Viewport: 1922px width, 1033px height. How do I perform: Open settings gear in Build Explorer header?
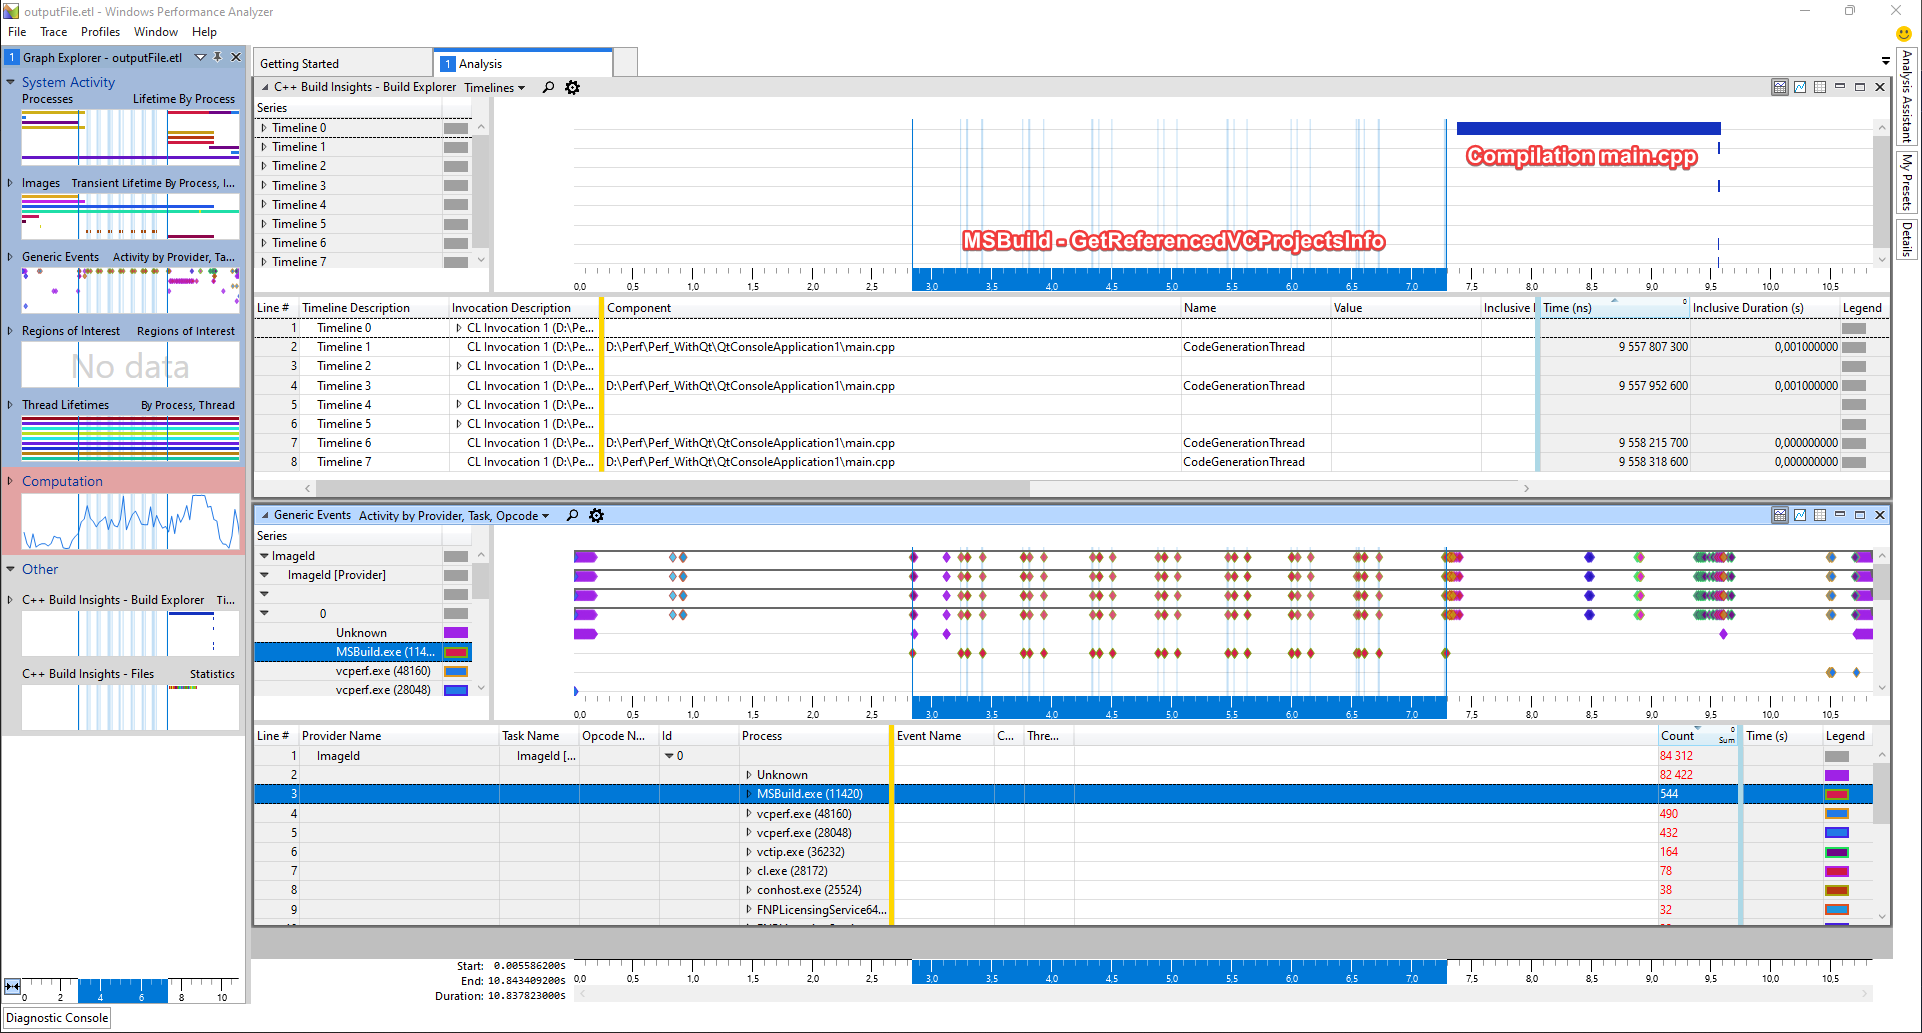(572, 87)
